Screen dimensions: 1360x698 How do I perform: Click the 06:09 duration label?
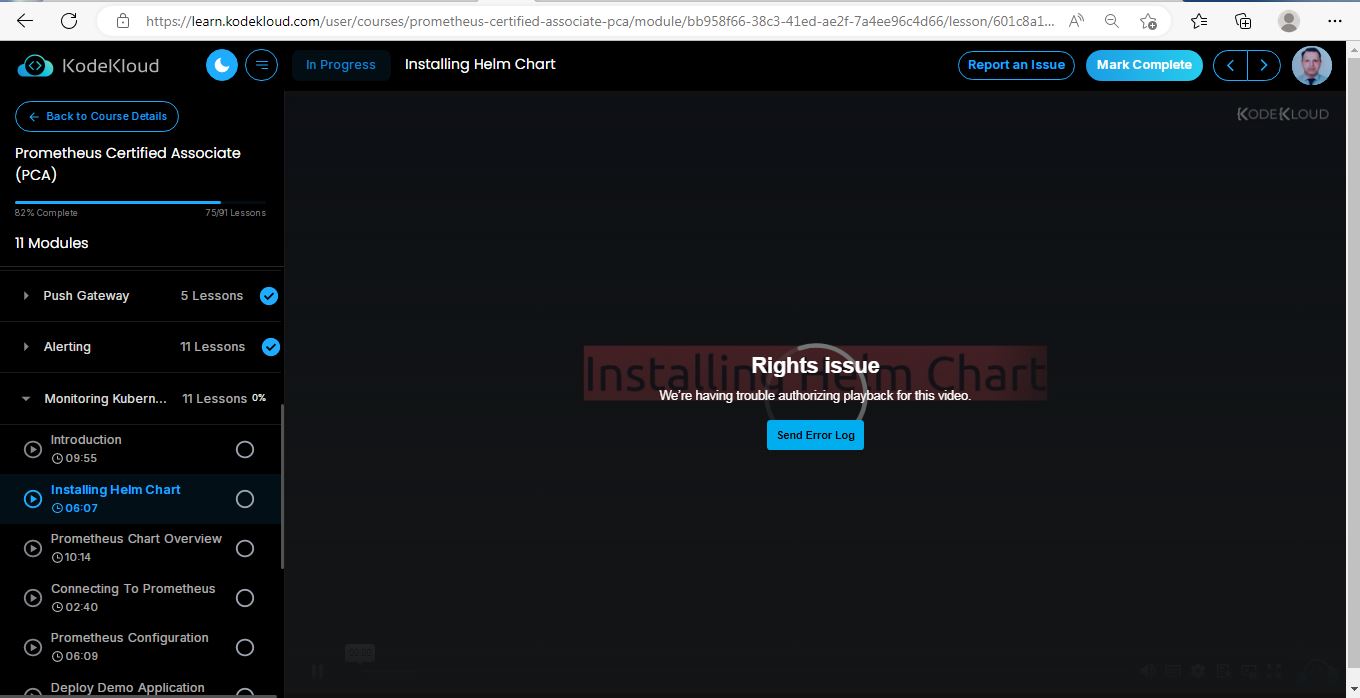(x=75, y=656)
